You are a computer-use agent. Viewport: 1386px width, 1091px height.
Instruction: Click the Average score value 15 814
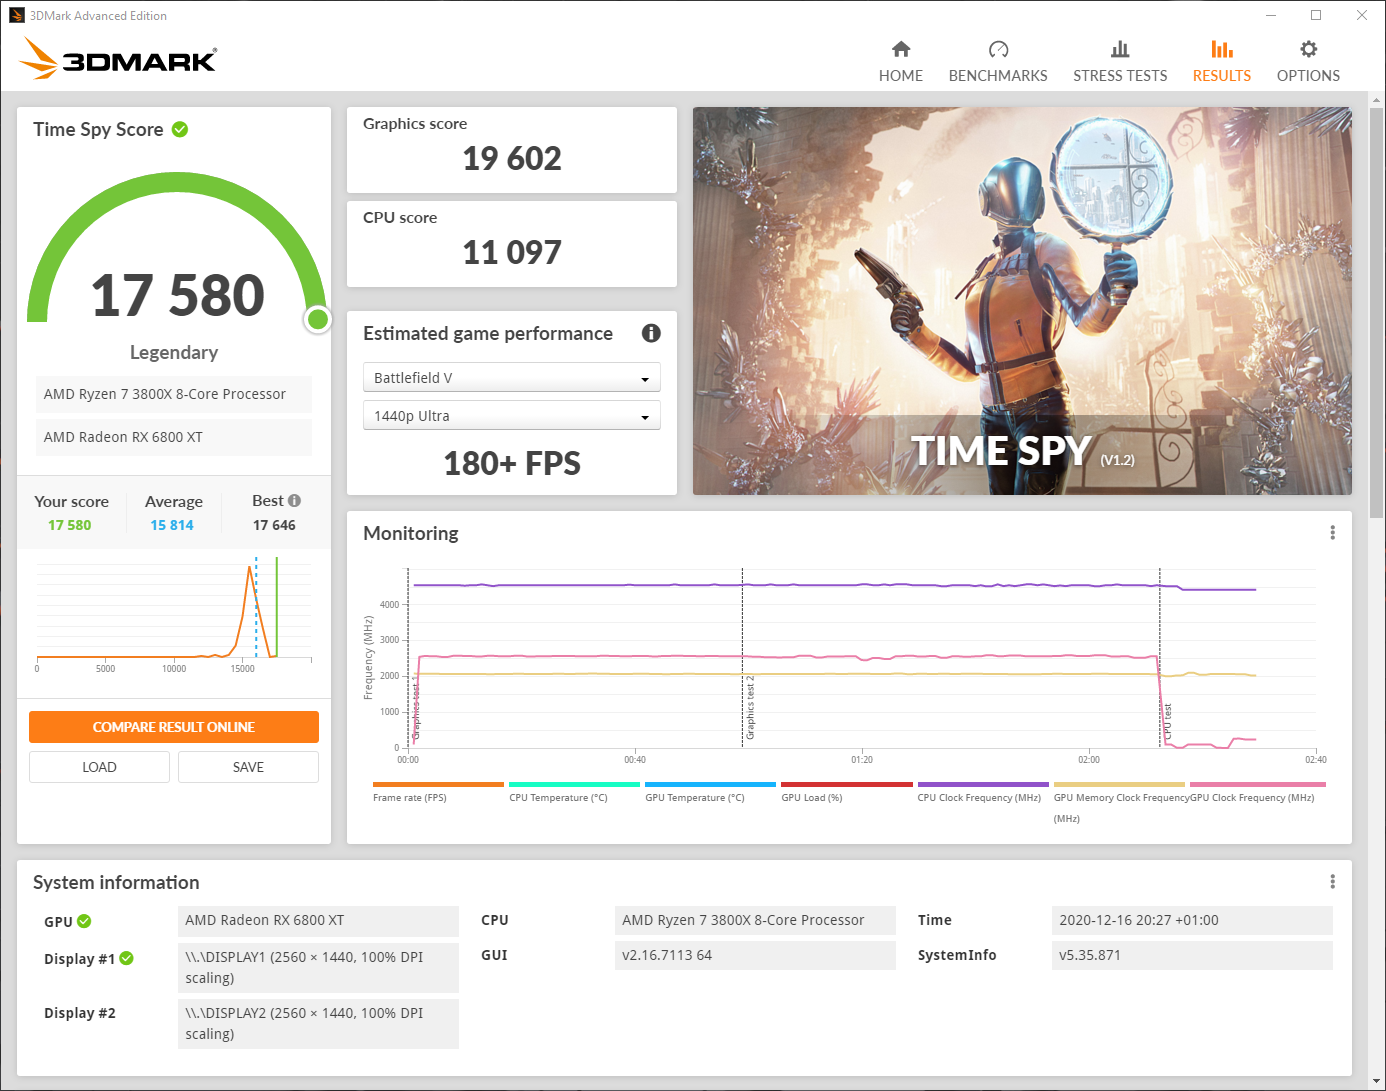pyautogui.click(x=172, y=525)
